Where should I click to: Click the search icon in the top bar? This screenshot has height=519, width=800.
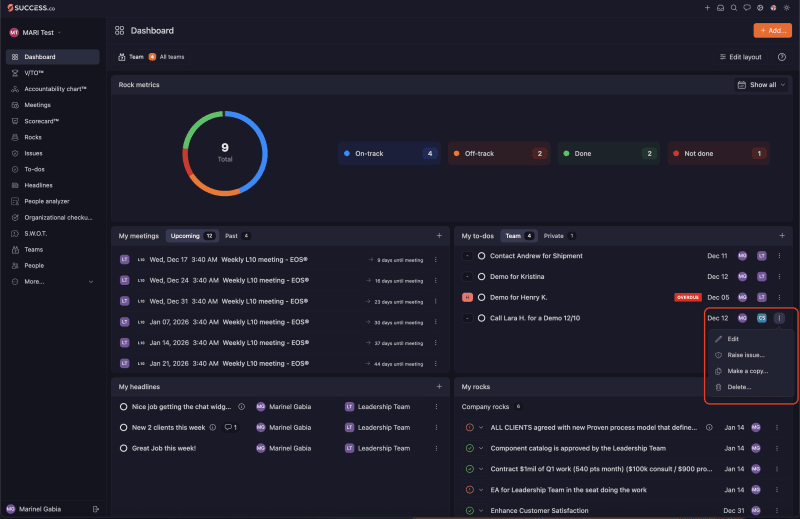[x=734, y=8]
